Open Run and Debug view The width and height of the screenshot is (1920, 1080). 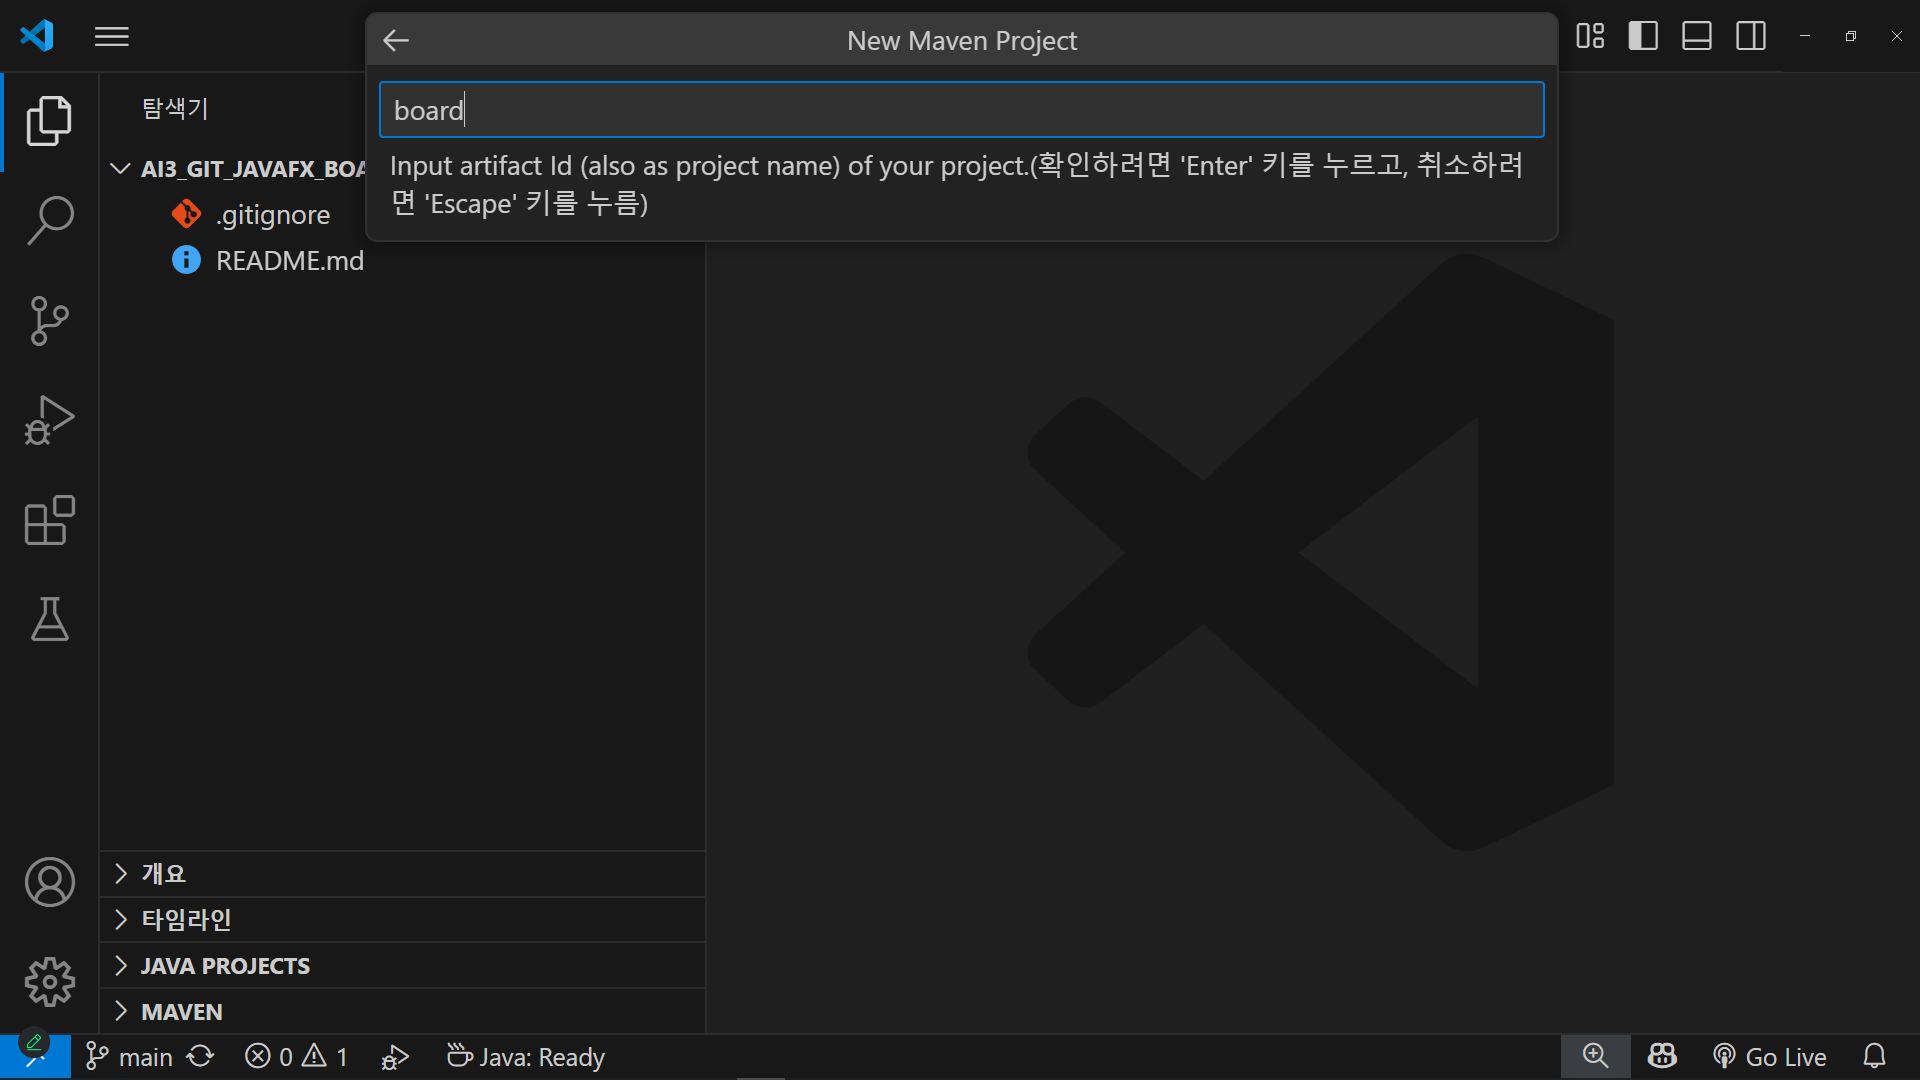pyautogui.click(x=49, y=420)
